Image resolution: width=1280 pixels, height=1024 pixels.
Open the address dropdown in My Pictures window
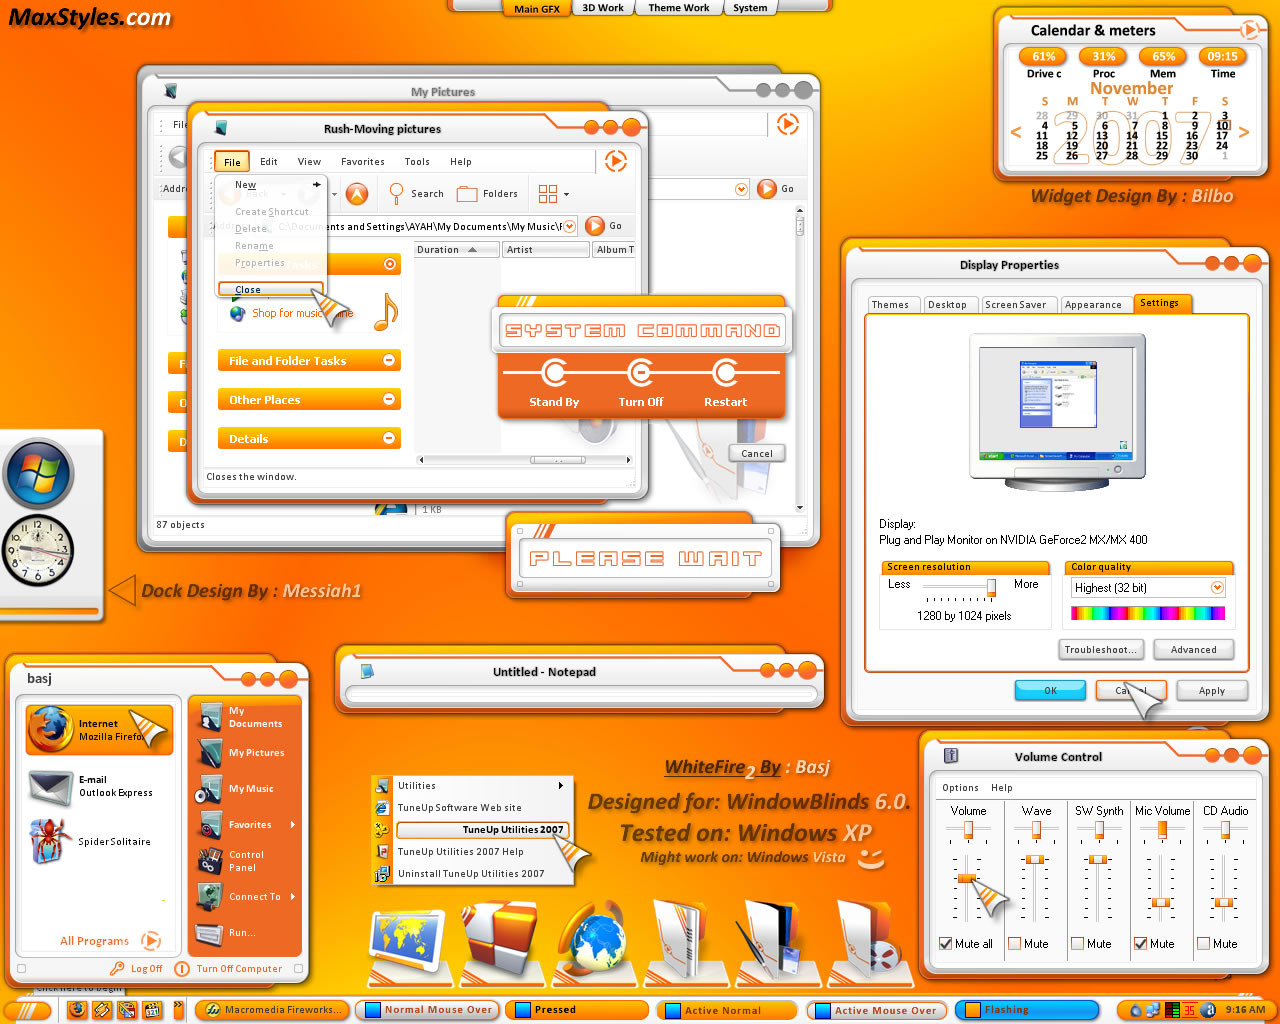[741, 189]
